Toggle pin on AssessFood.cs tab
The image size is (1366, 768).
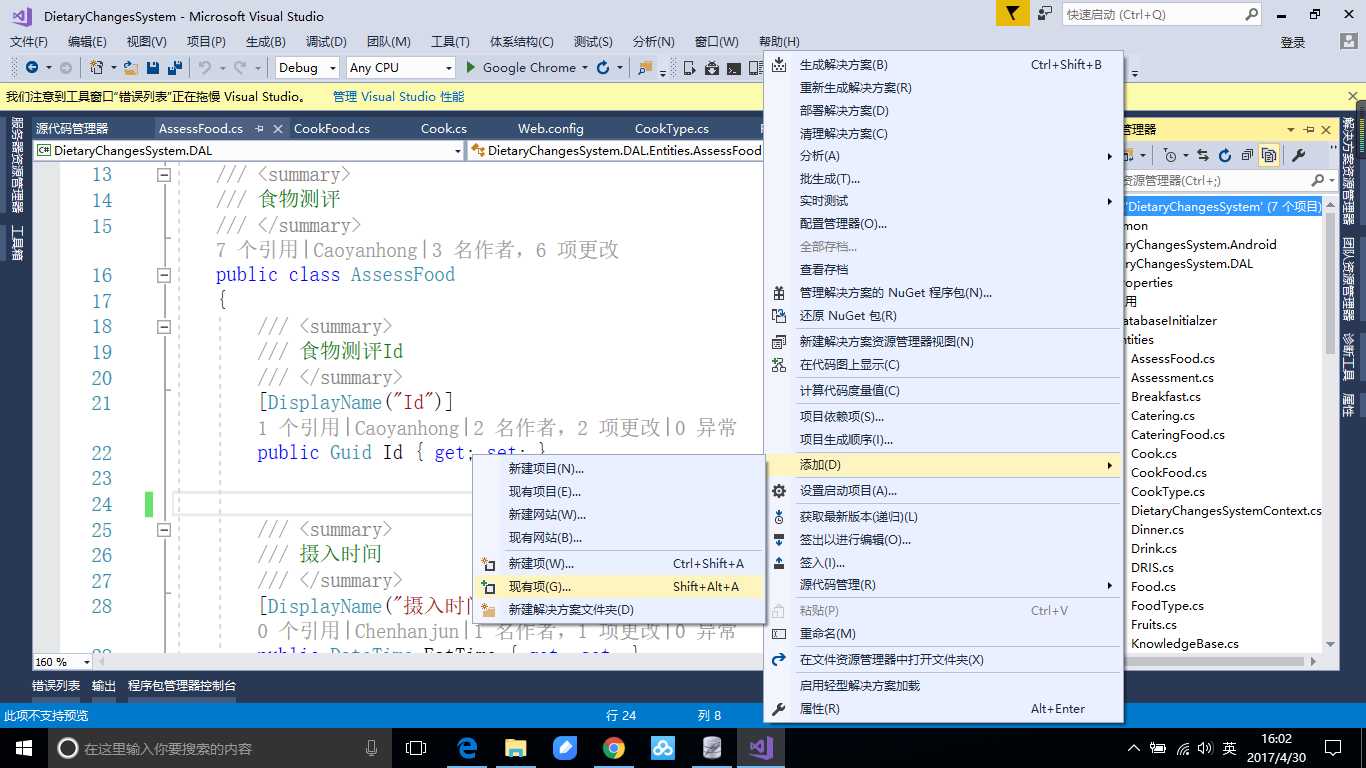click(x=260, y=128)
